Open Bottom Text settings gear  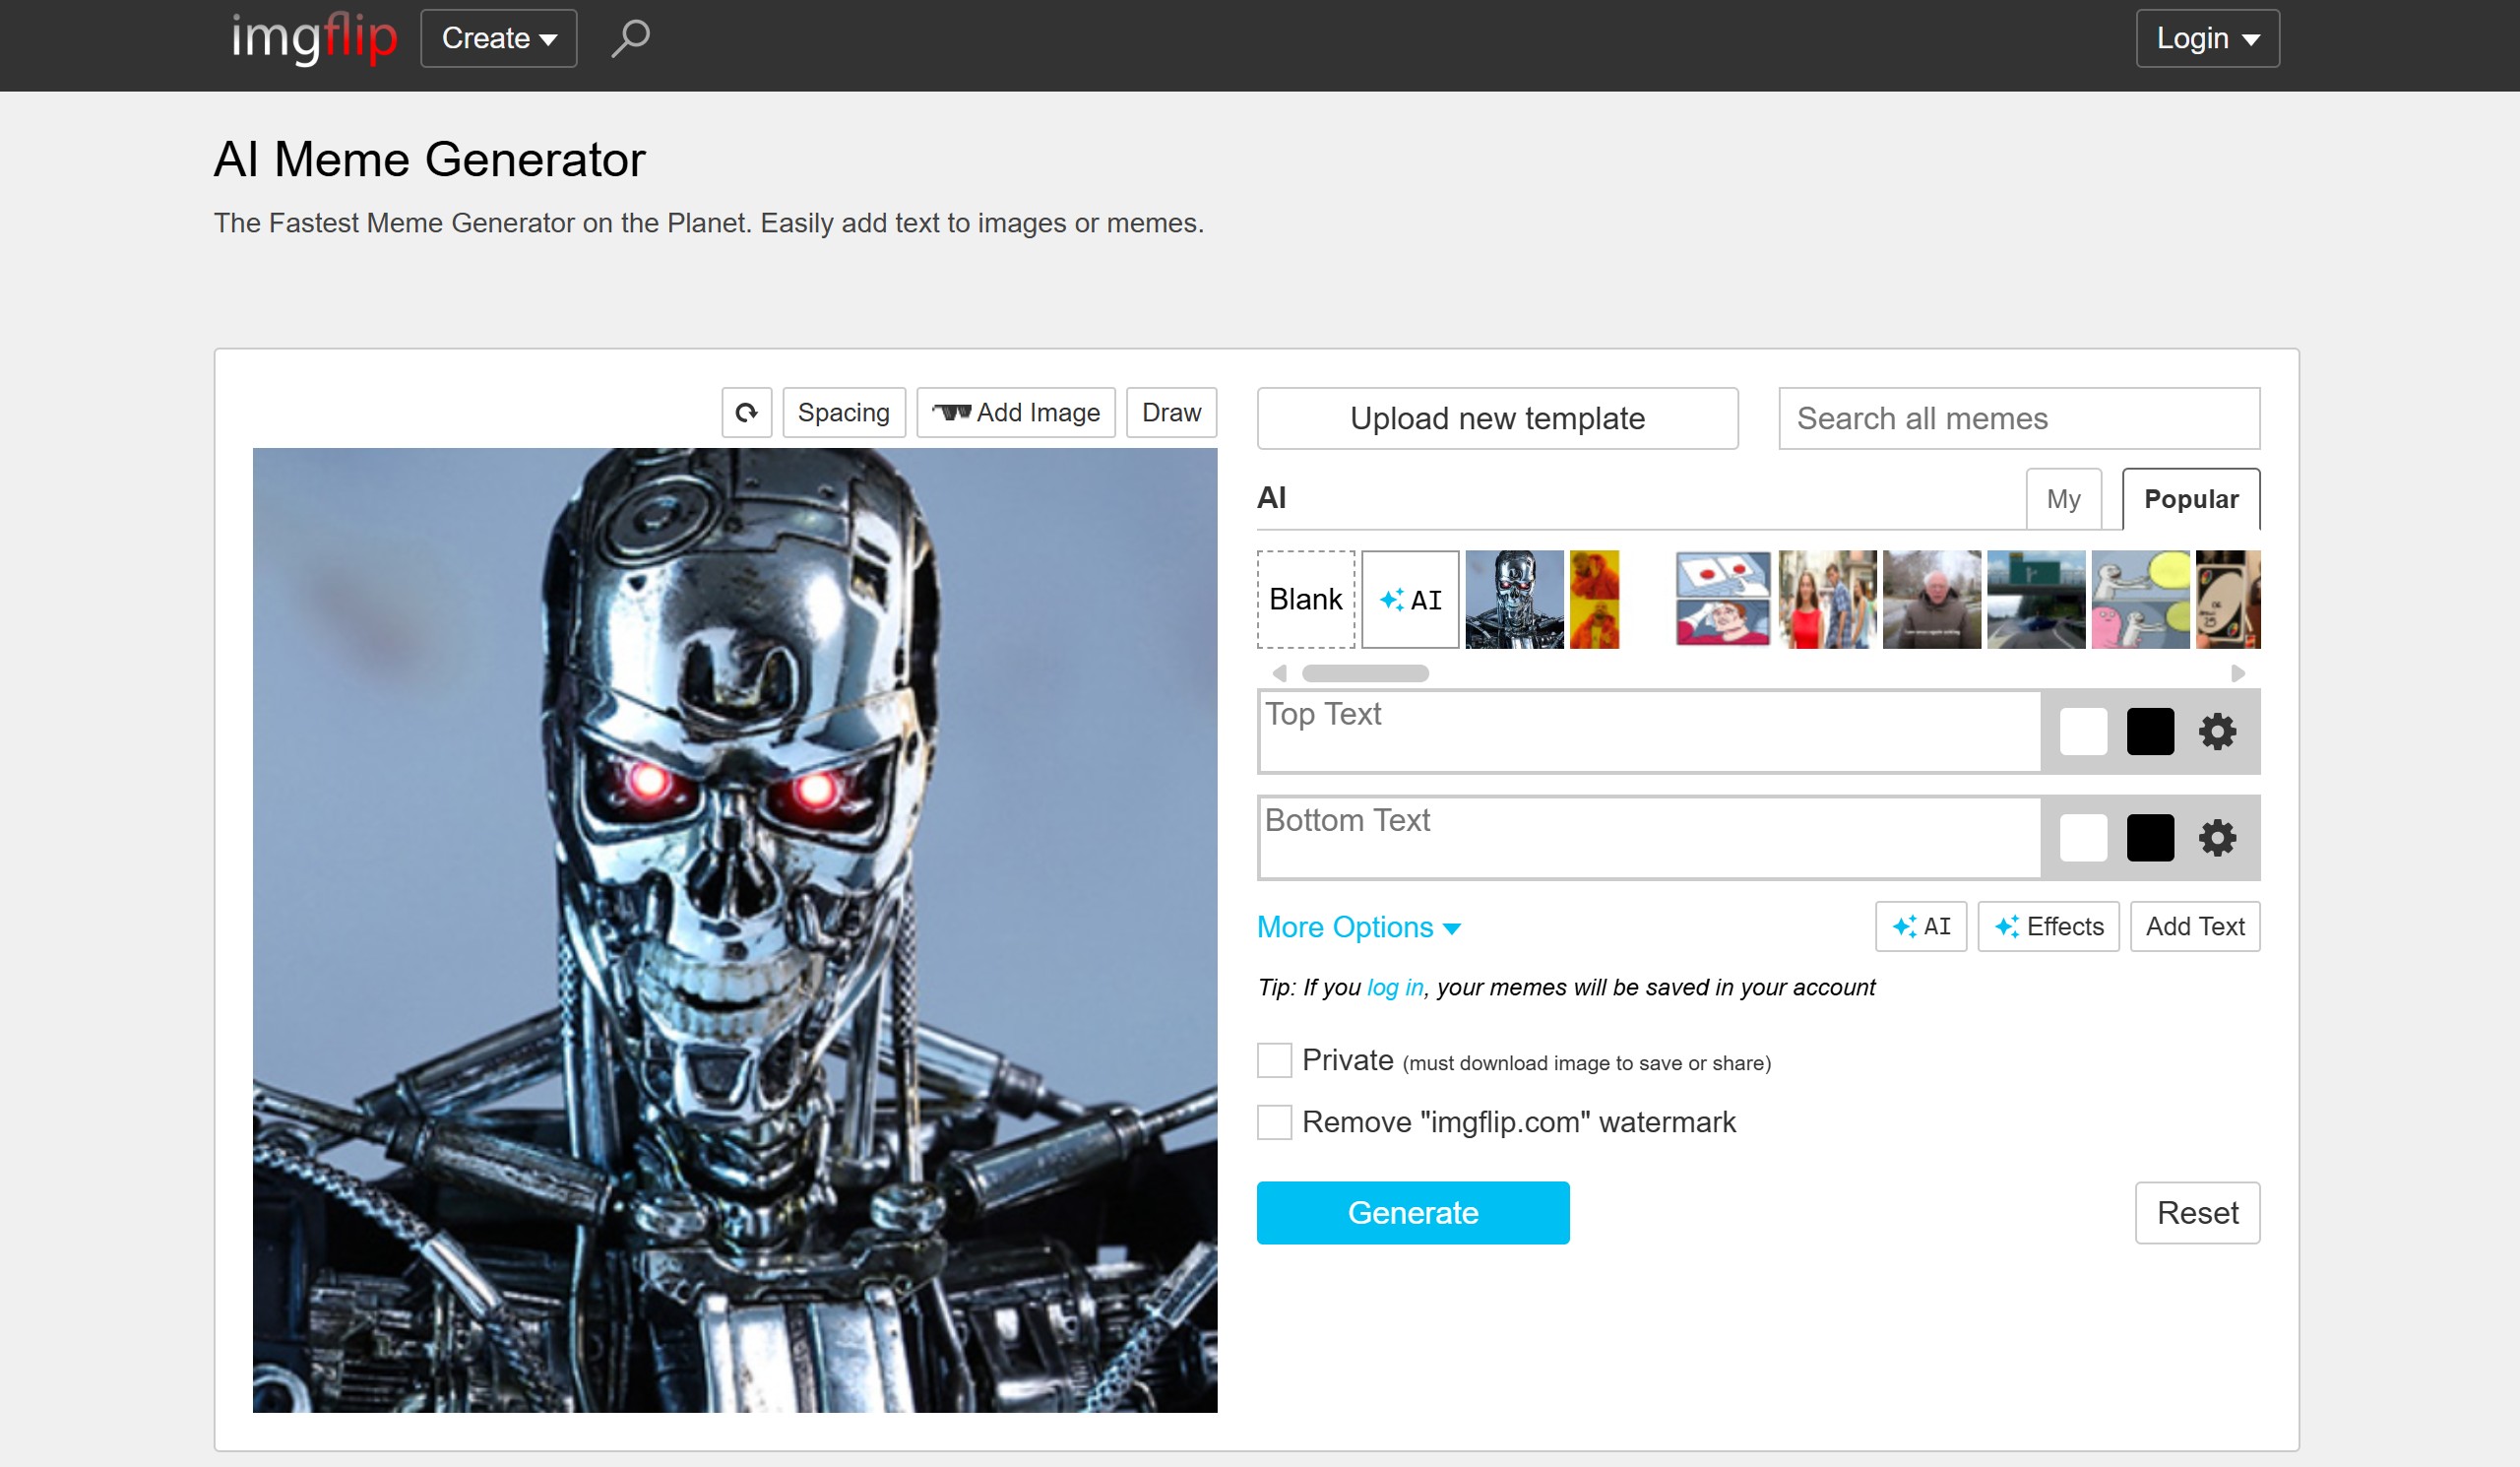click(x=2216, y=837)
